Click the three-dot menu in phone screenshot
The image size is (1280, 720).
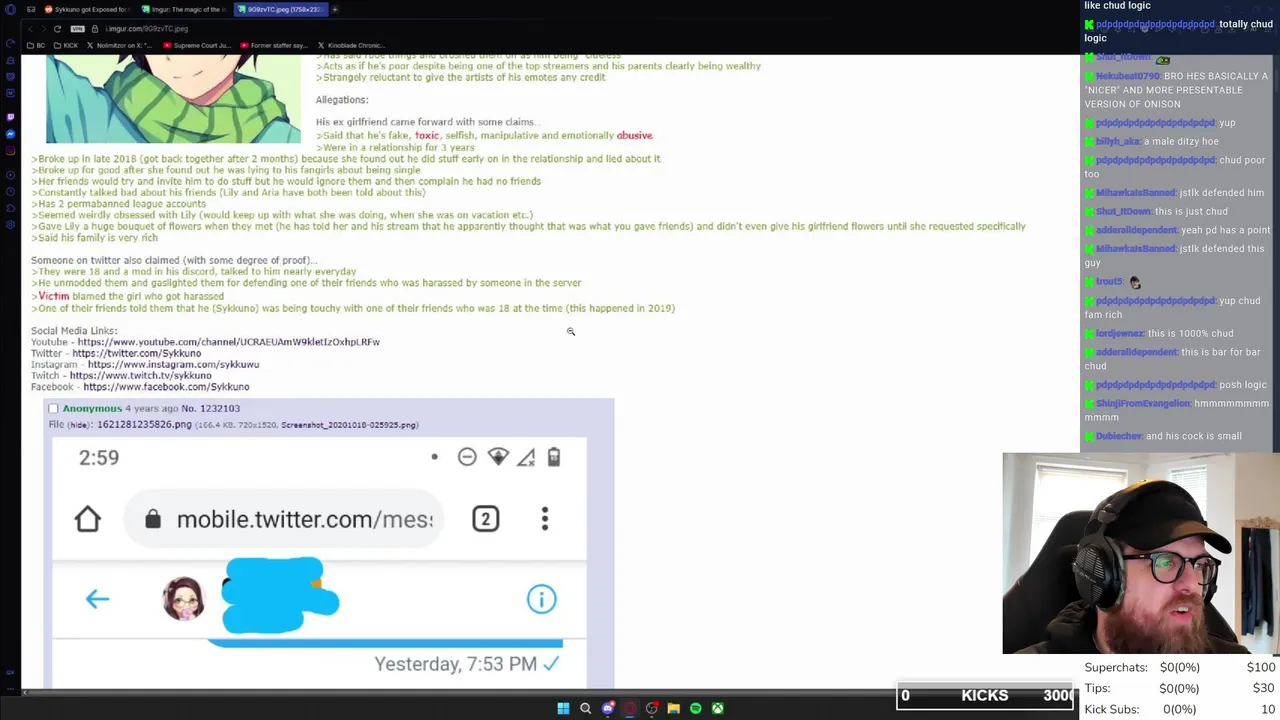point(545,519)
